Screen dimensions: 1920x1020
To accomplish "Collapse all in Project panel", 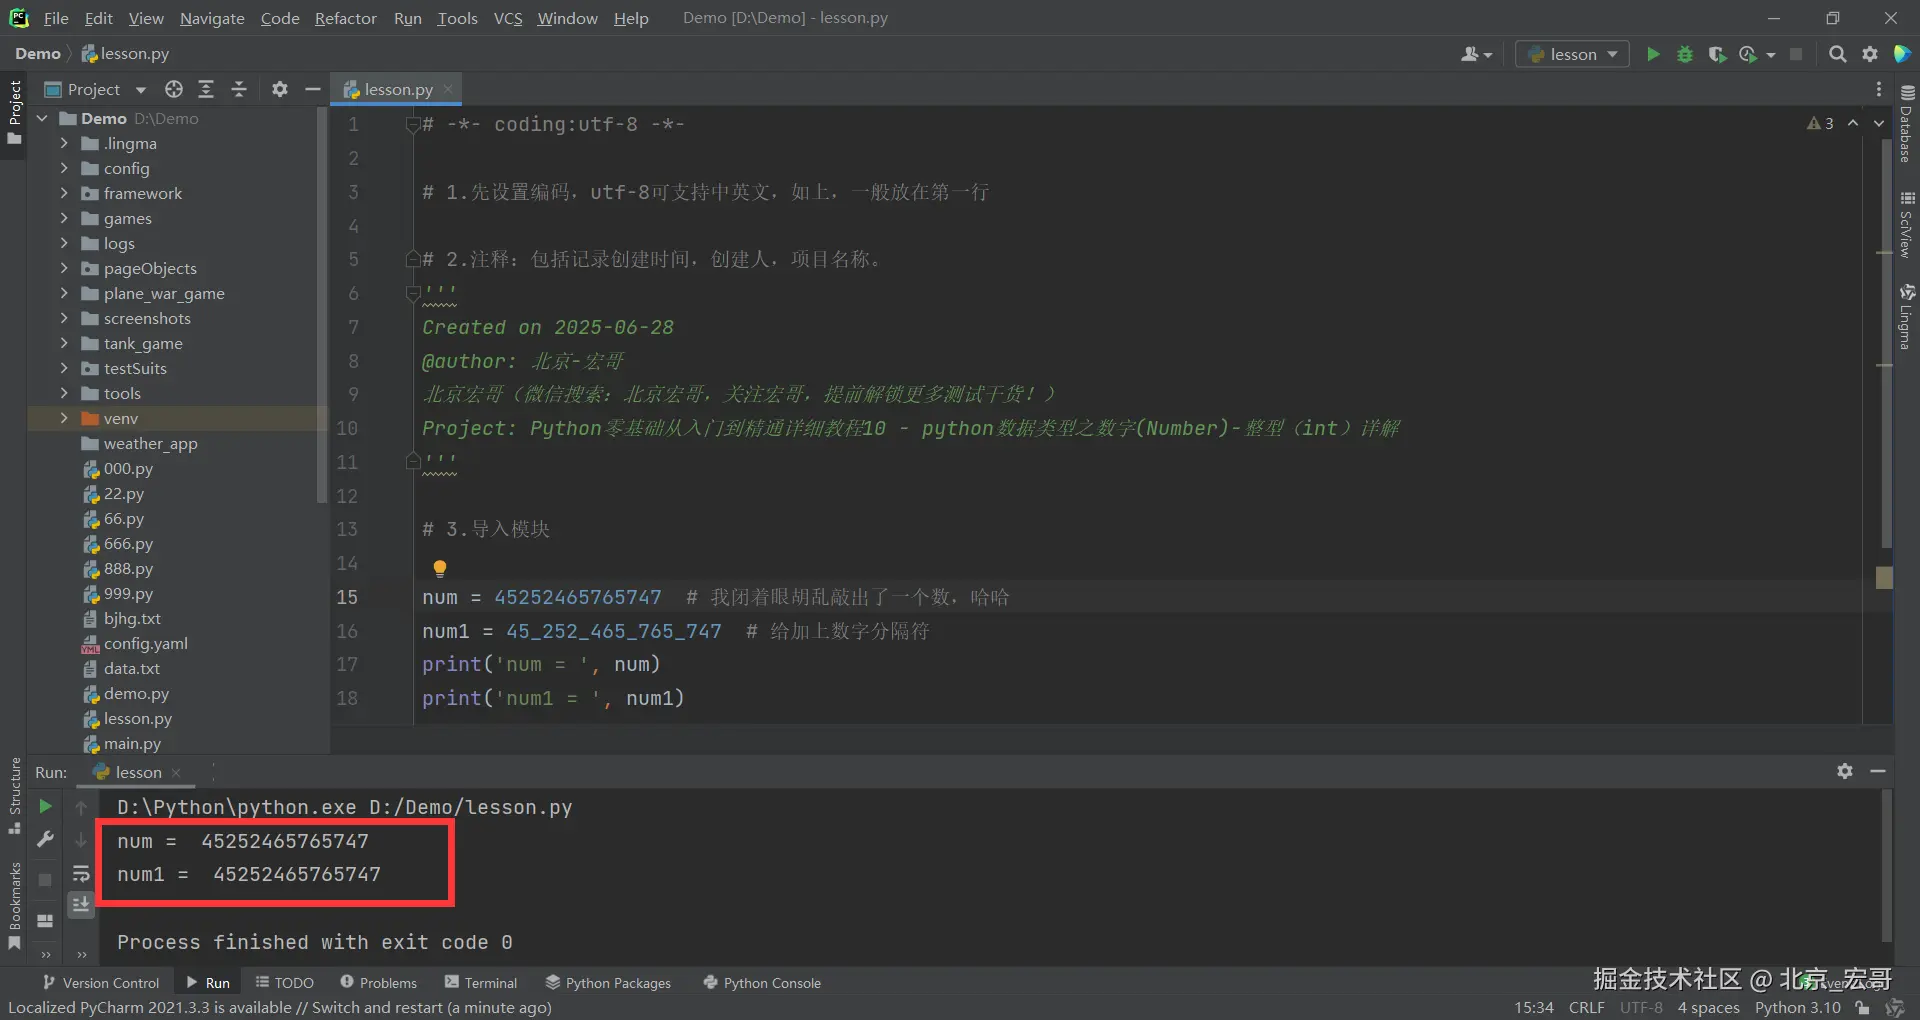I will (x=239, y=89).
